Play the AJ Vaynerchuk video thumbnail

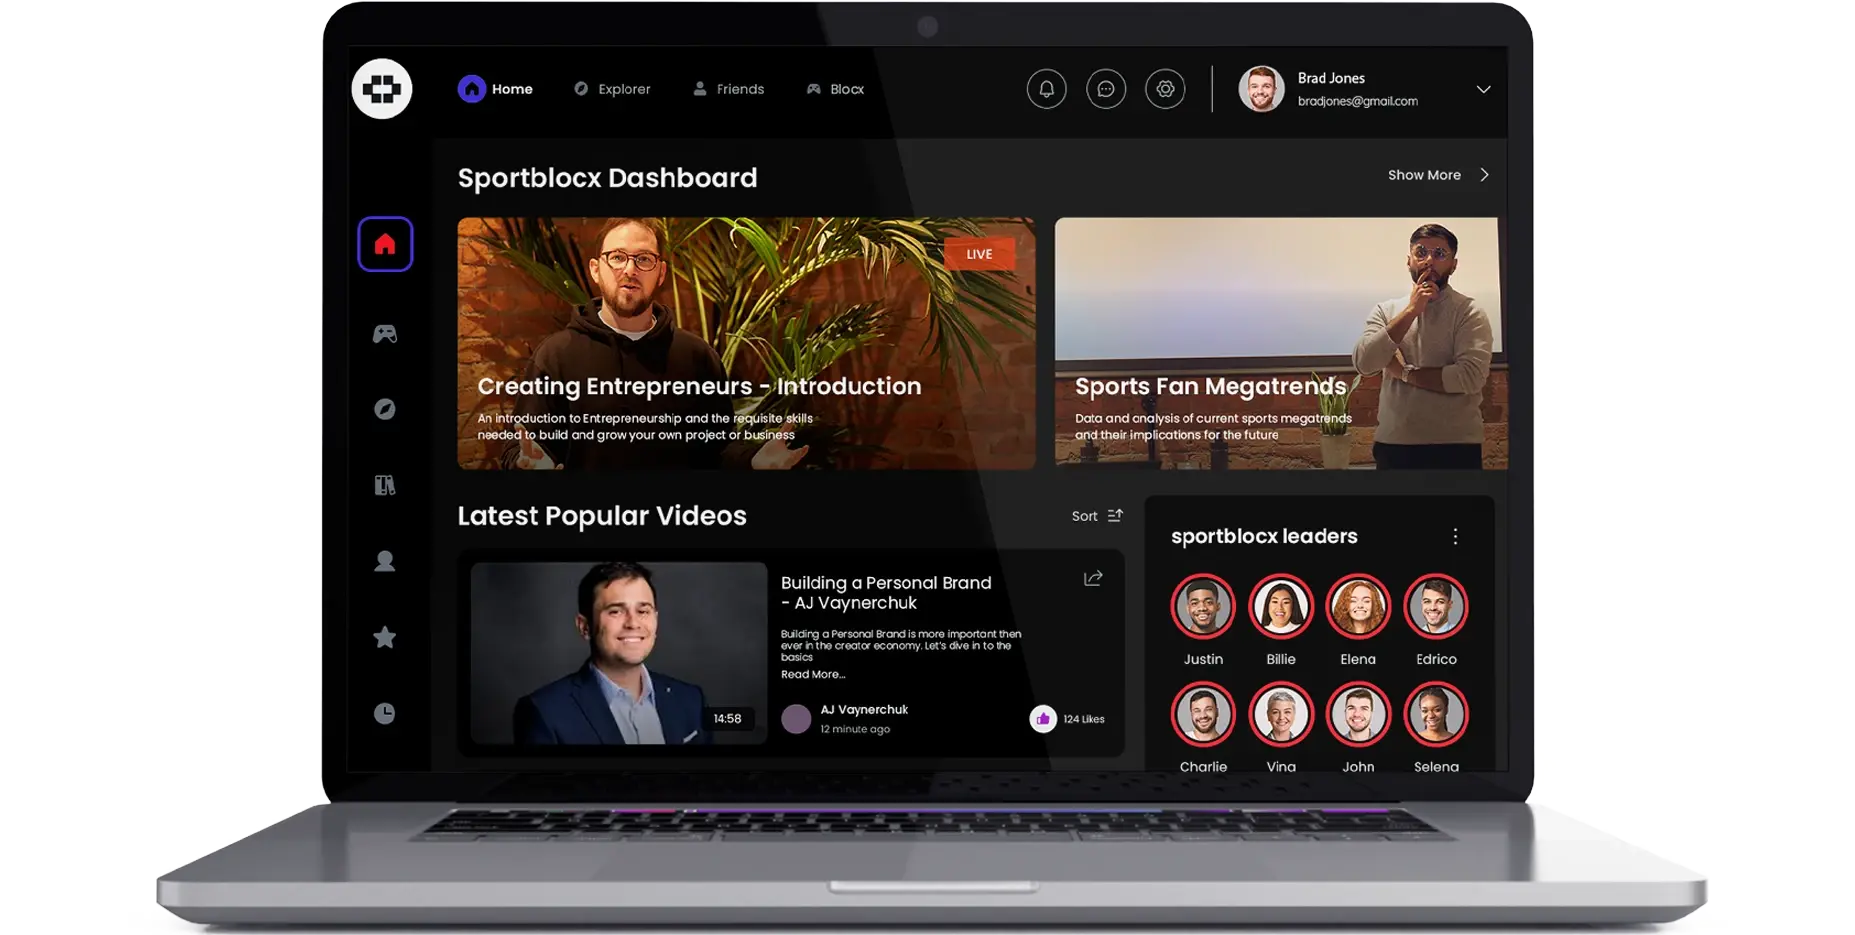click(619, 653)
